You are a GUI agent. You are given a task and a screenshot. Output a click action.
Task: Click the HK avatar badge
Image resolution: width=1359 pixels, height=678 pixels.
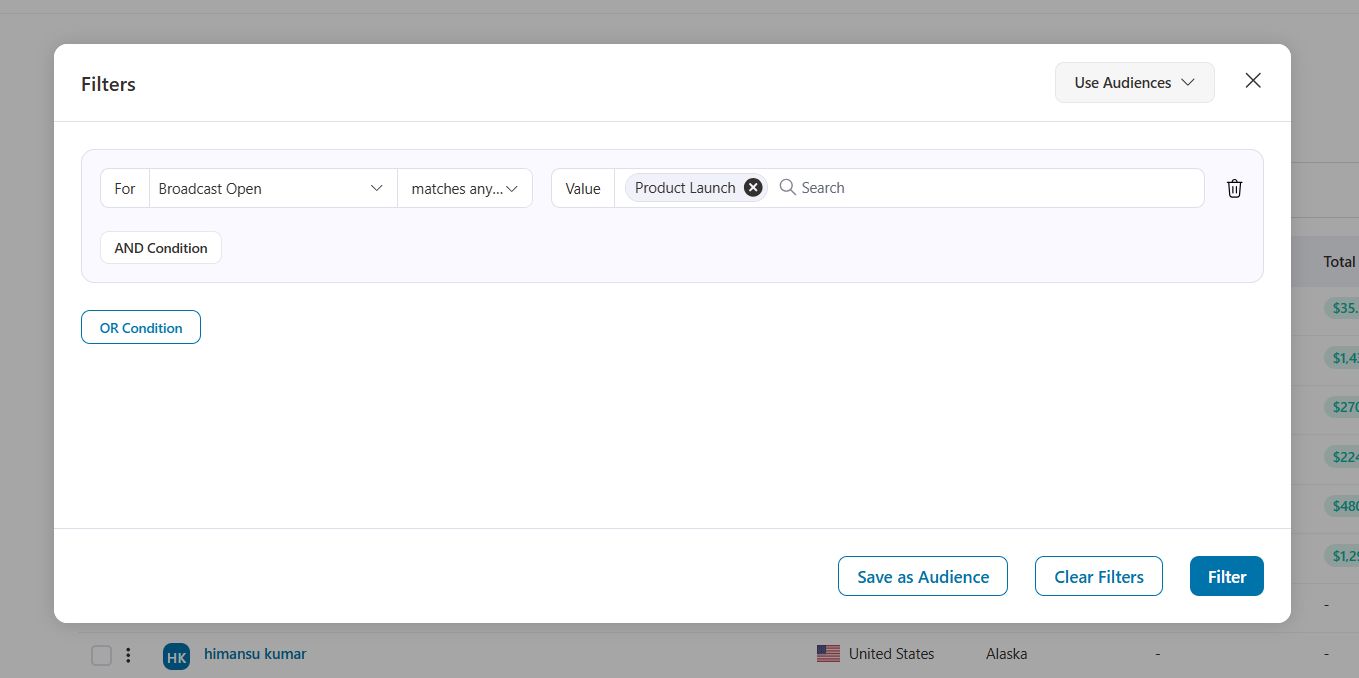pyautogui.click(x=176, y=656)
